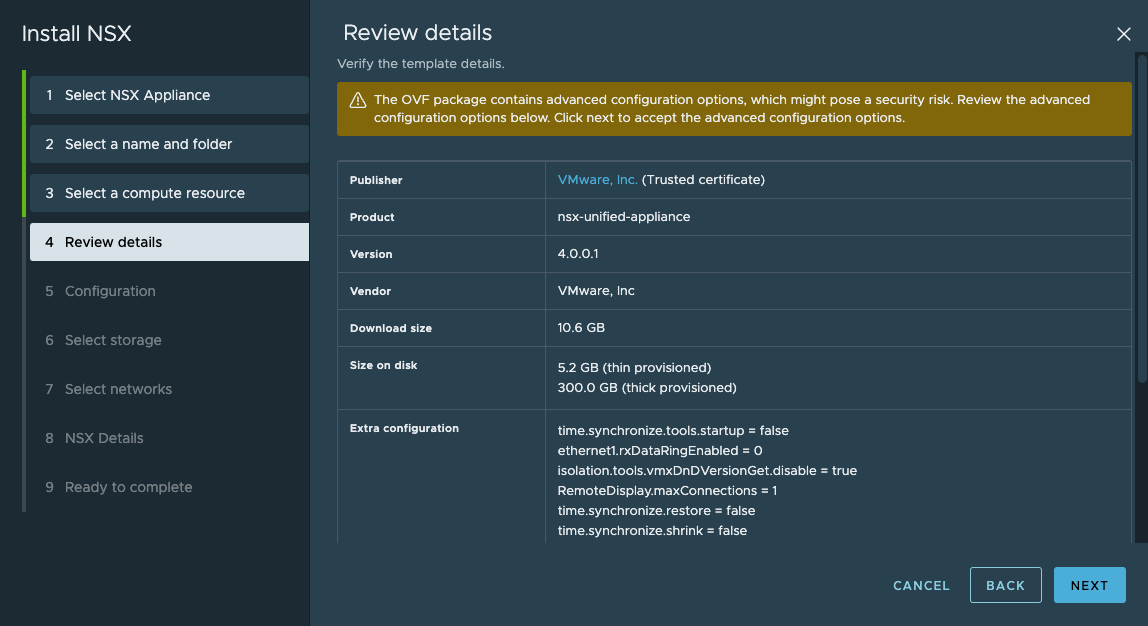Viewport: 1148px width, 626px height.
Task: Click the Install NSX title
Action: pyautogui.click(x=76, y=34)
